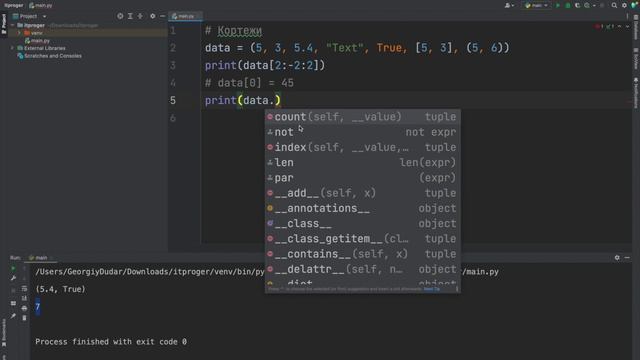Click the Profile icon in toolbar
This screenshot has height=360, width=640.
click(587, 5)
